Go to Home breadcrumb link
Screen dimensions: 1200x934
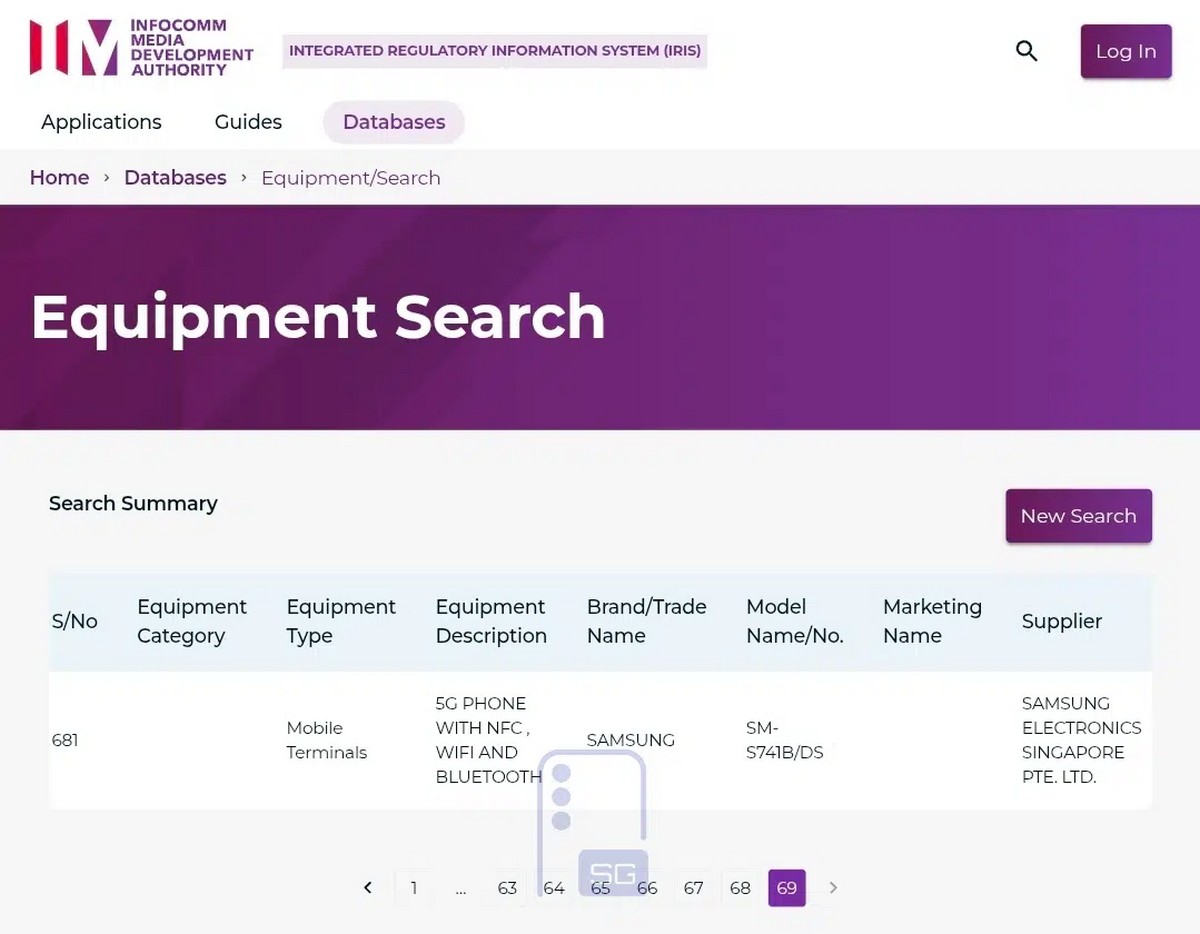pyautogui.click(x=59, y=178)
